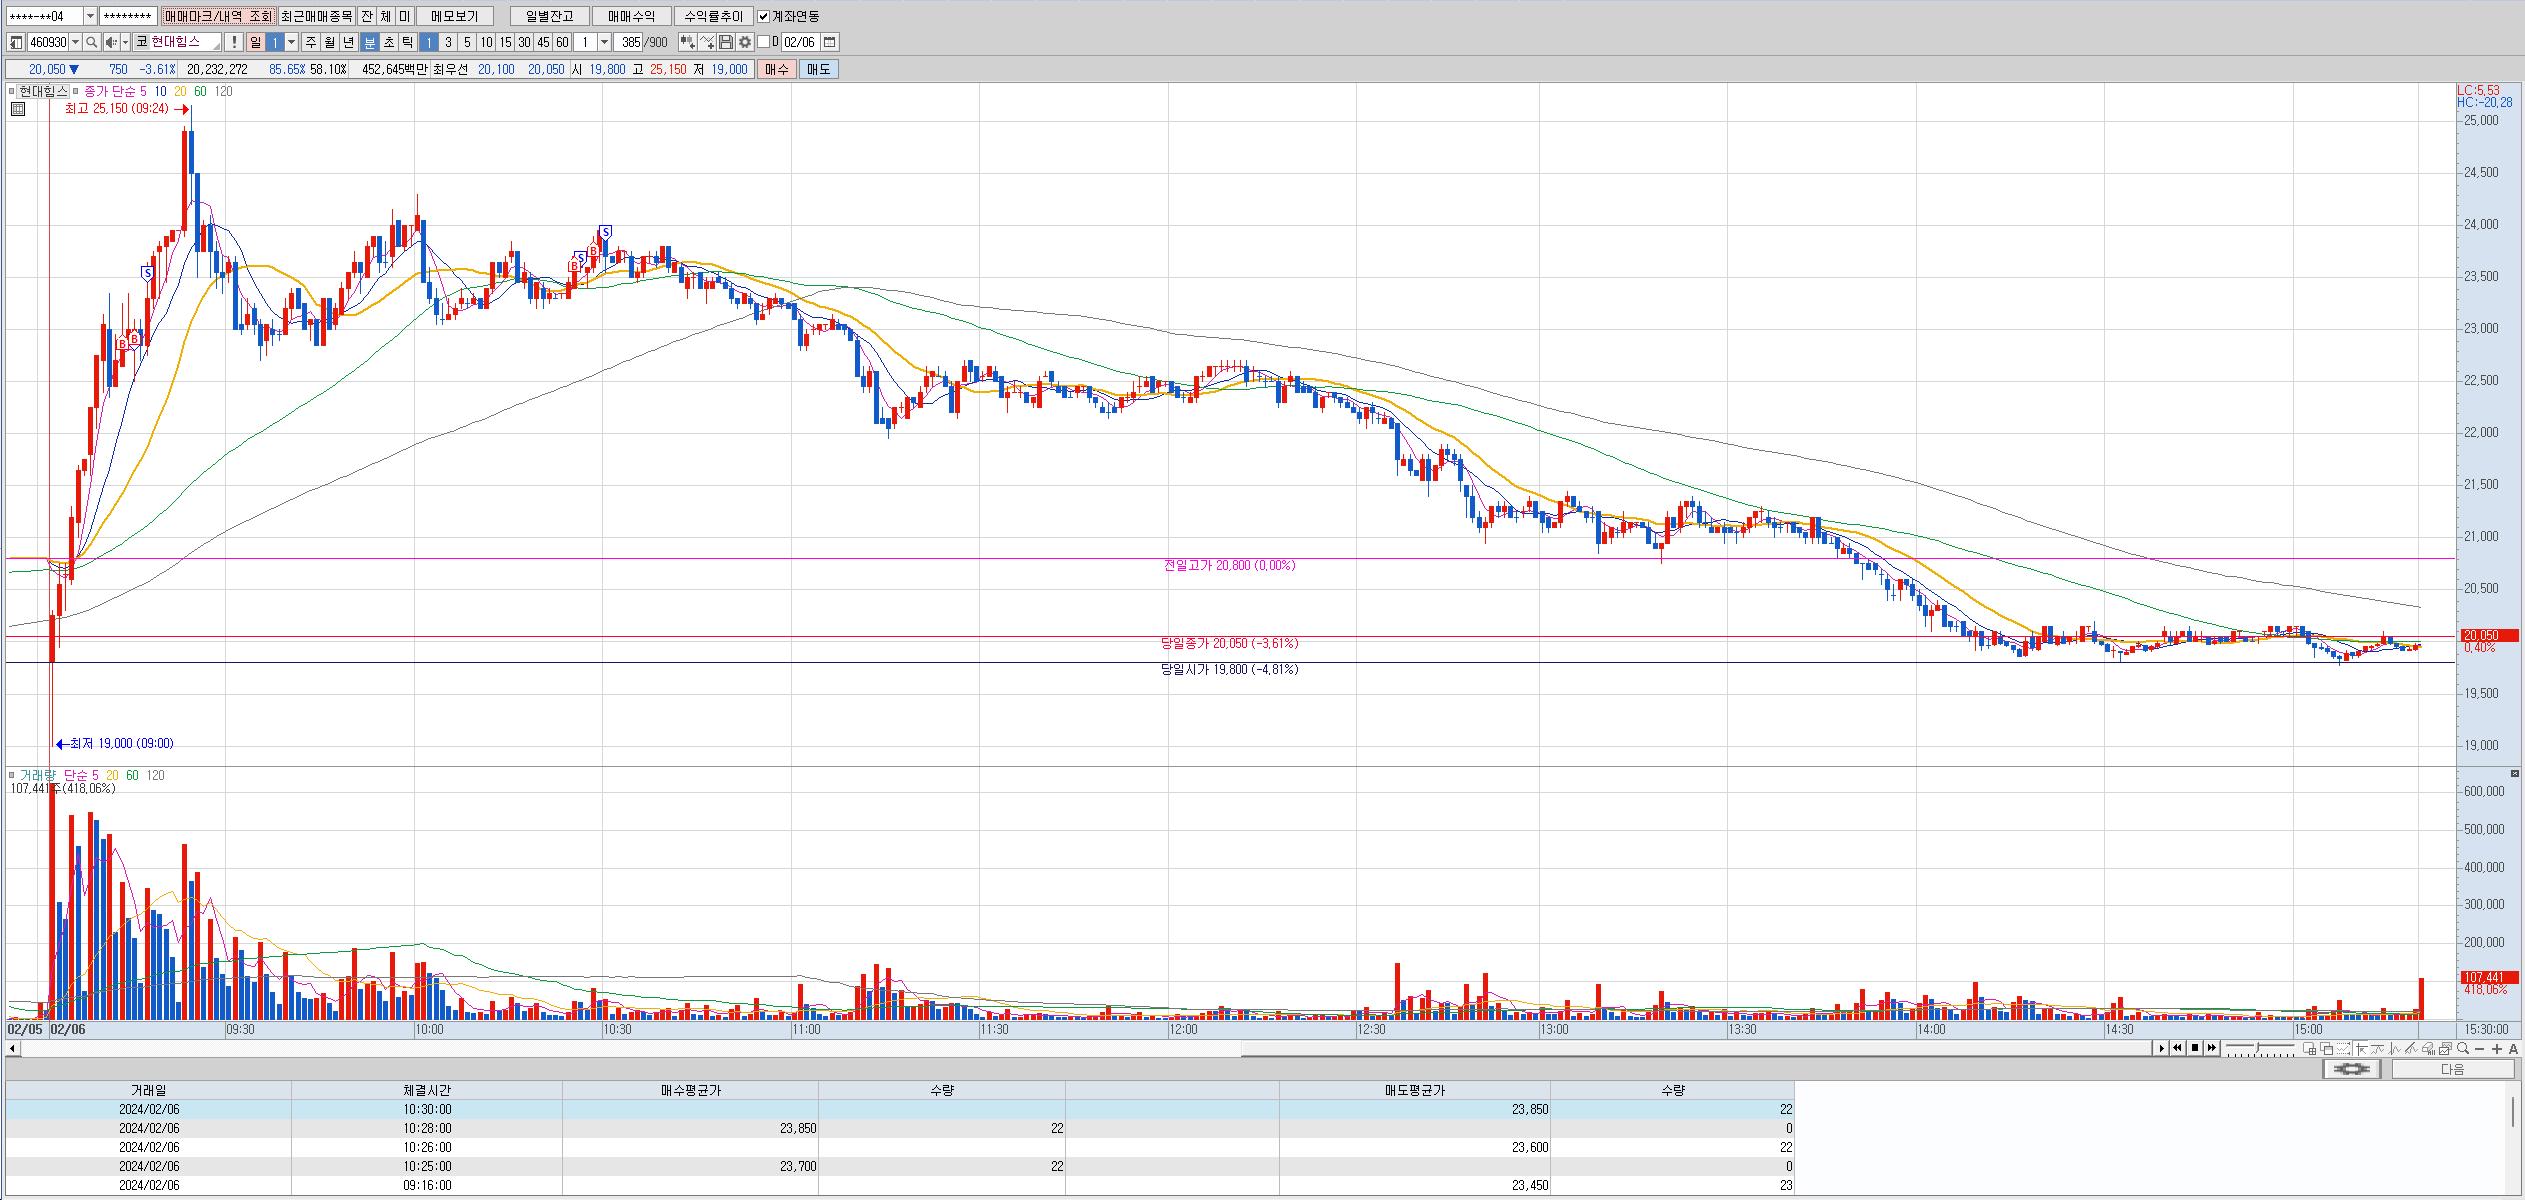The width and height of the screenshot is (2525, 1200).
Task: Open the dropdown next to 일 1
Action: click(292, 42)
